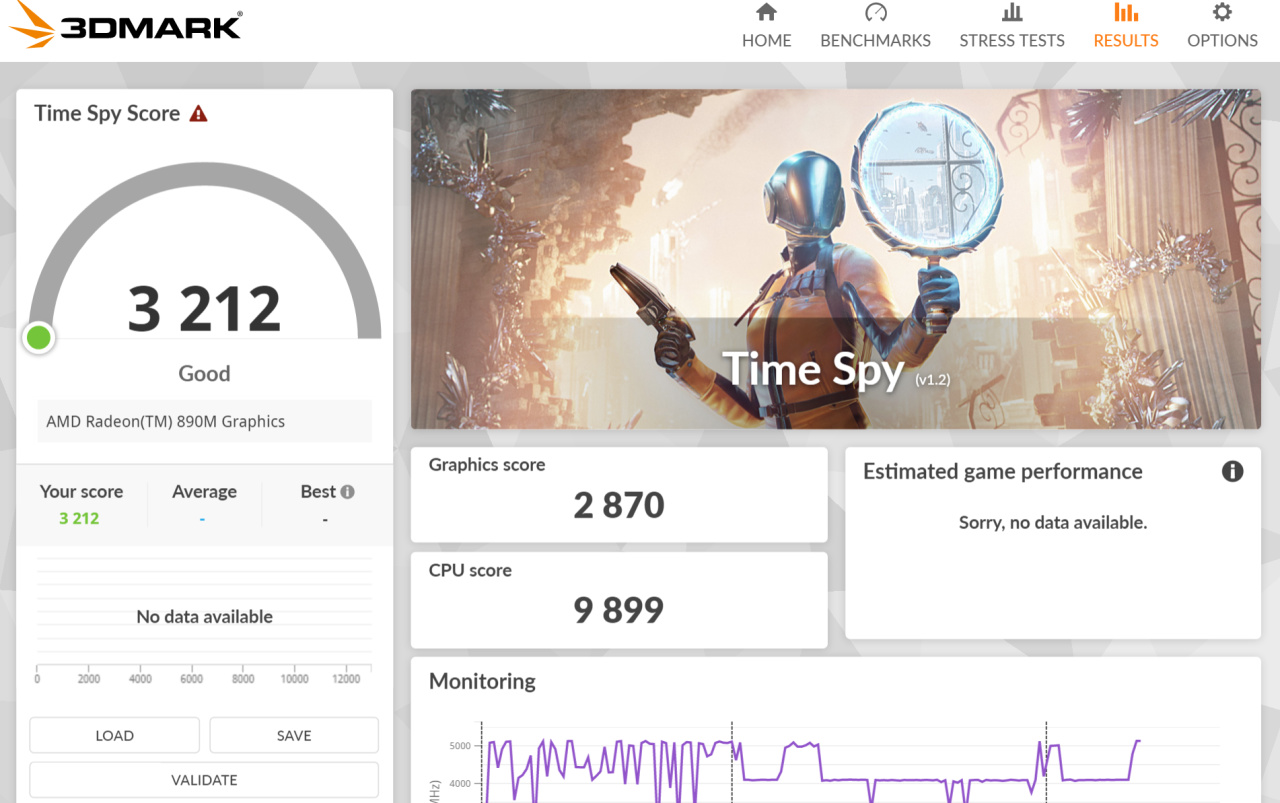
Task: Click the info icon next to Best
Action: pos(347,492)
